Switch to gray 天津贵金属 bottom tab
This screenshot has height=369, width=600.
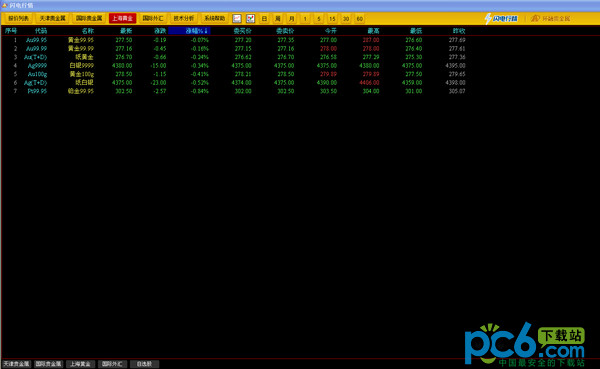pyautogui.click(x=16, y=364)
